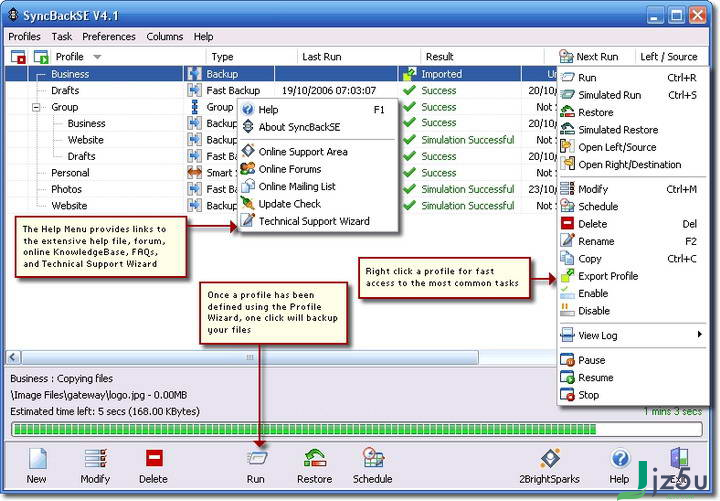Screen dimensions: 720x501
Task: Click the stop-all icon left of Profile header
Action: coord(18,57)
